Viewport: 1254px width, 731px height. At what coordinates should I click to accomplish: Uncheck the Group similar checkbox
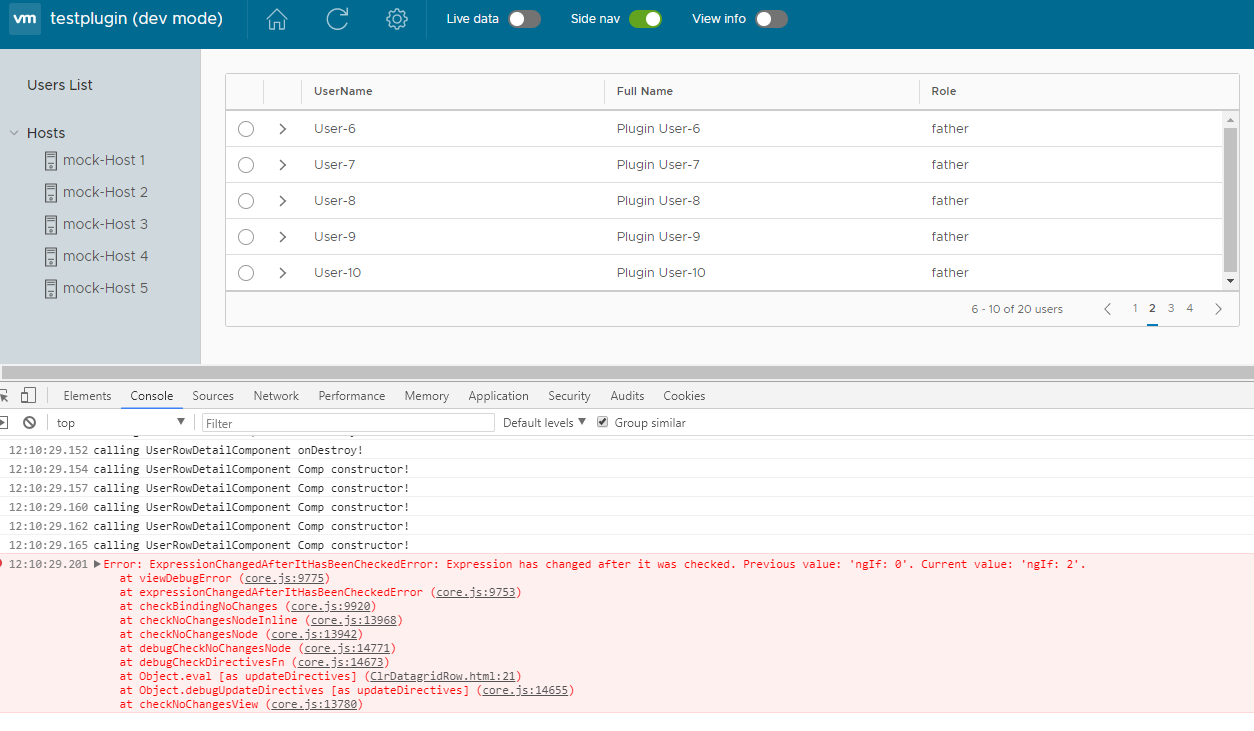click(602, 422)
